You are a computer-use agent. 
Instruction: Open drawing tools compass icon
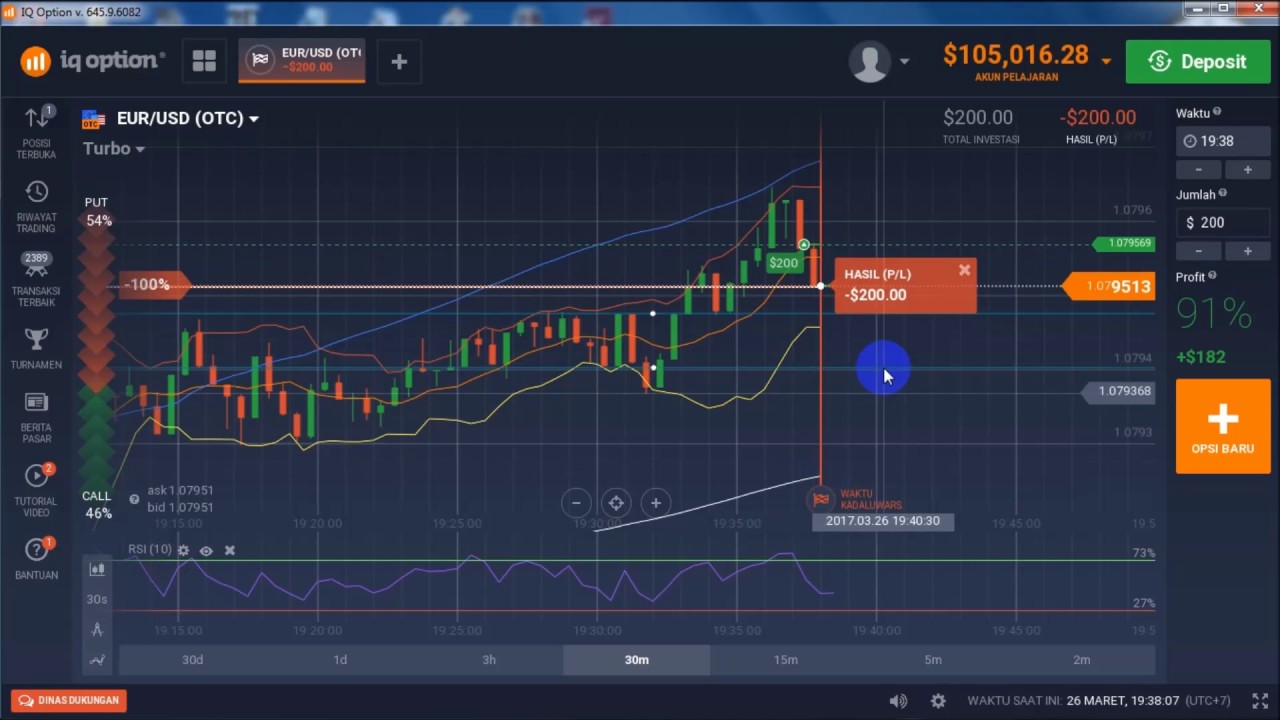97,629
